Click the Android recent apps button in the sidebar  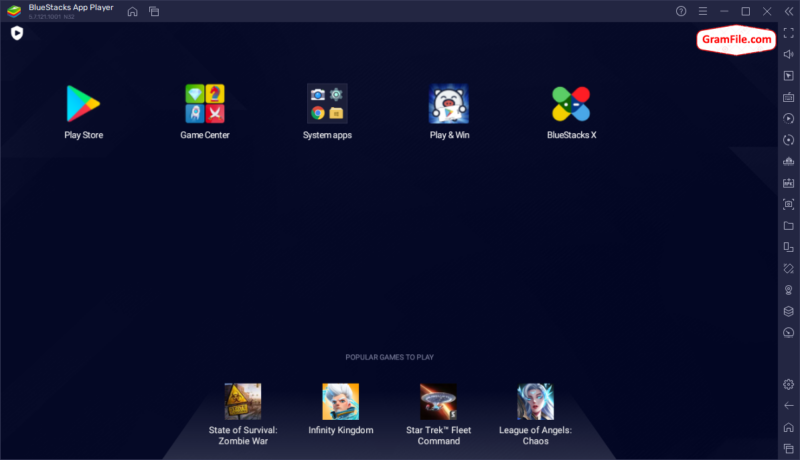click(x=789, y=448)
